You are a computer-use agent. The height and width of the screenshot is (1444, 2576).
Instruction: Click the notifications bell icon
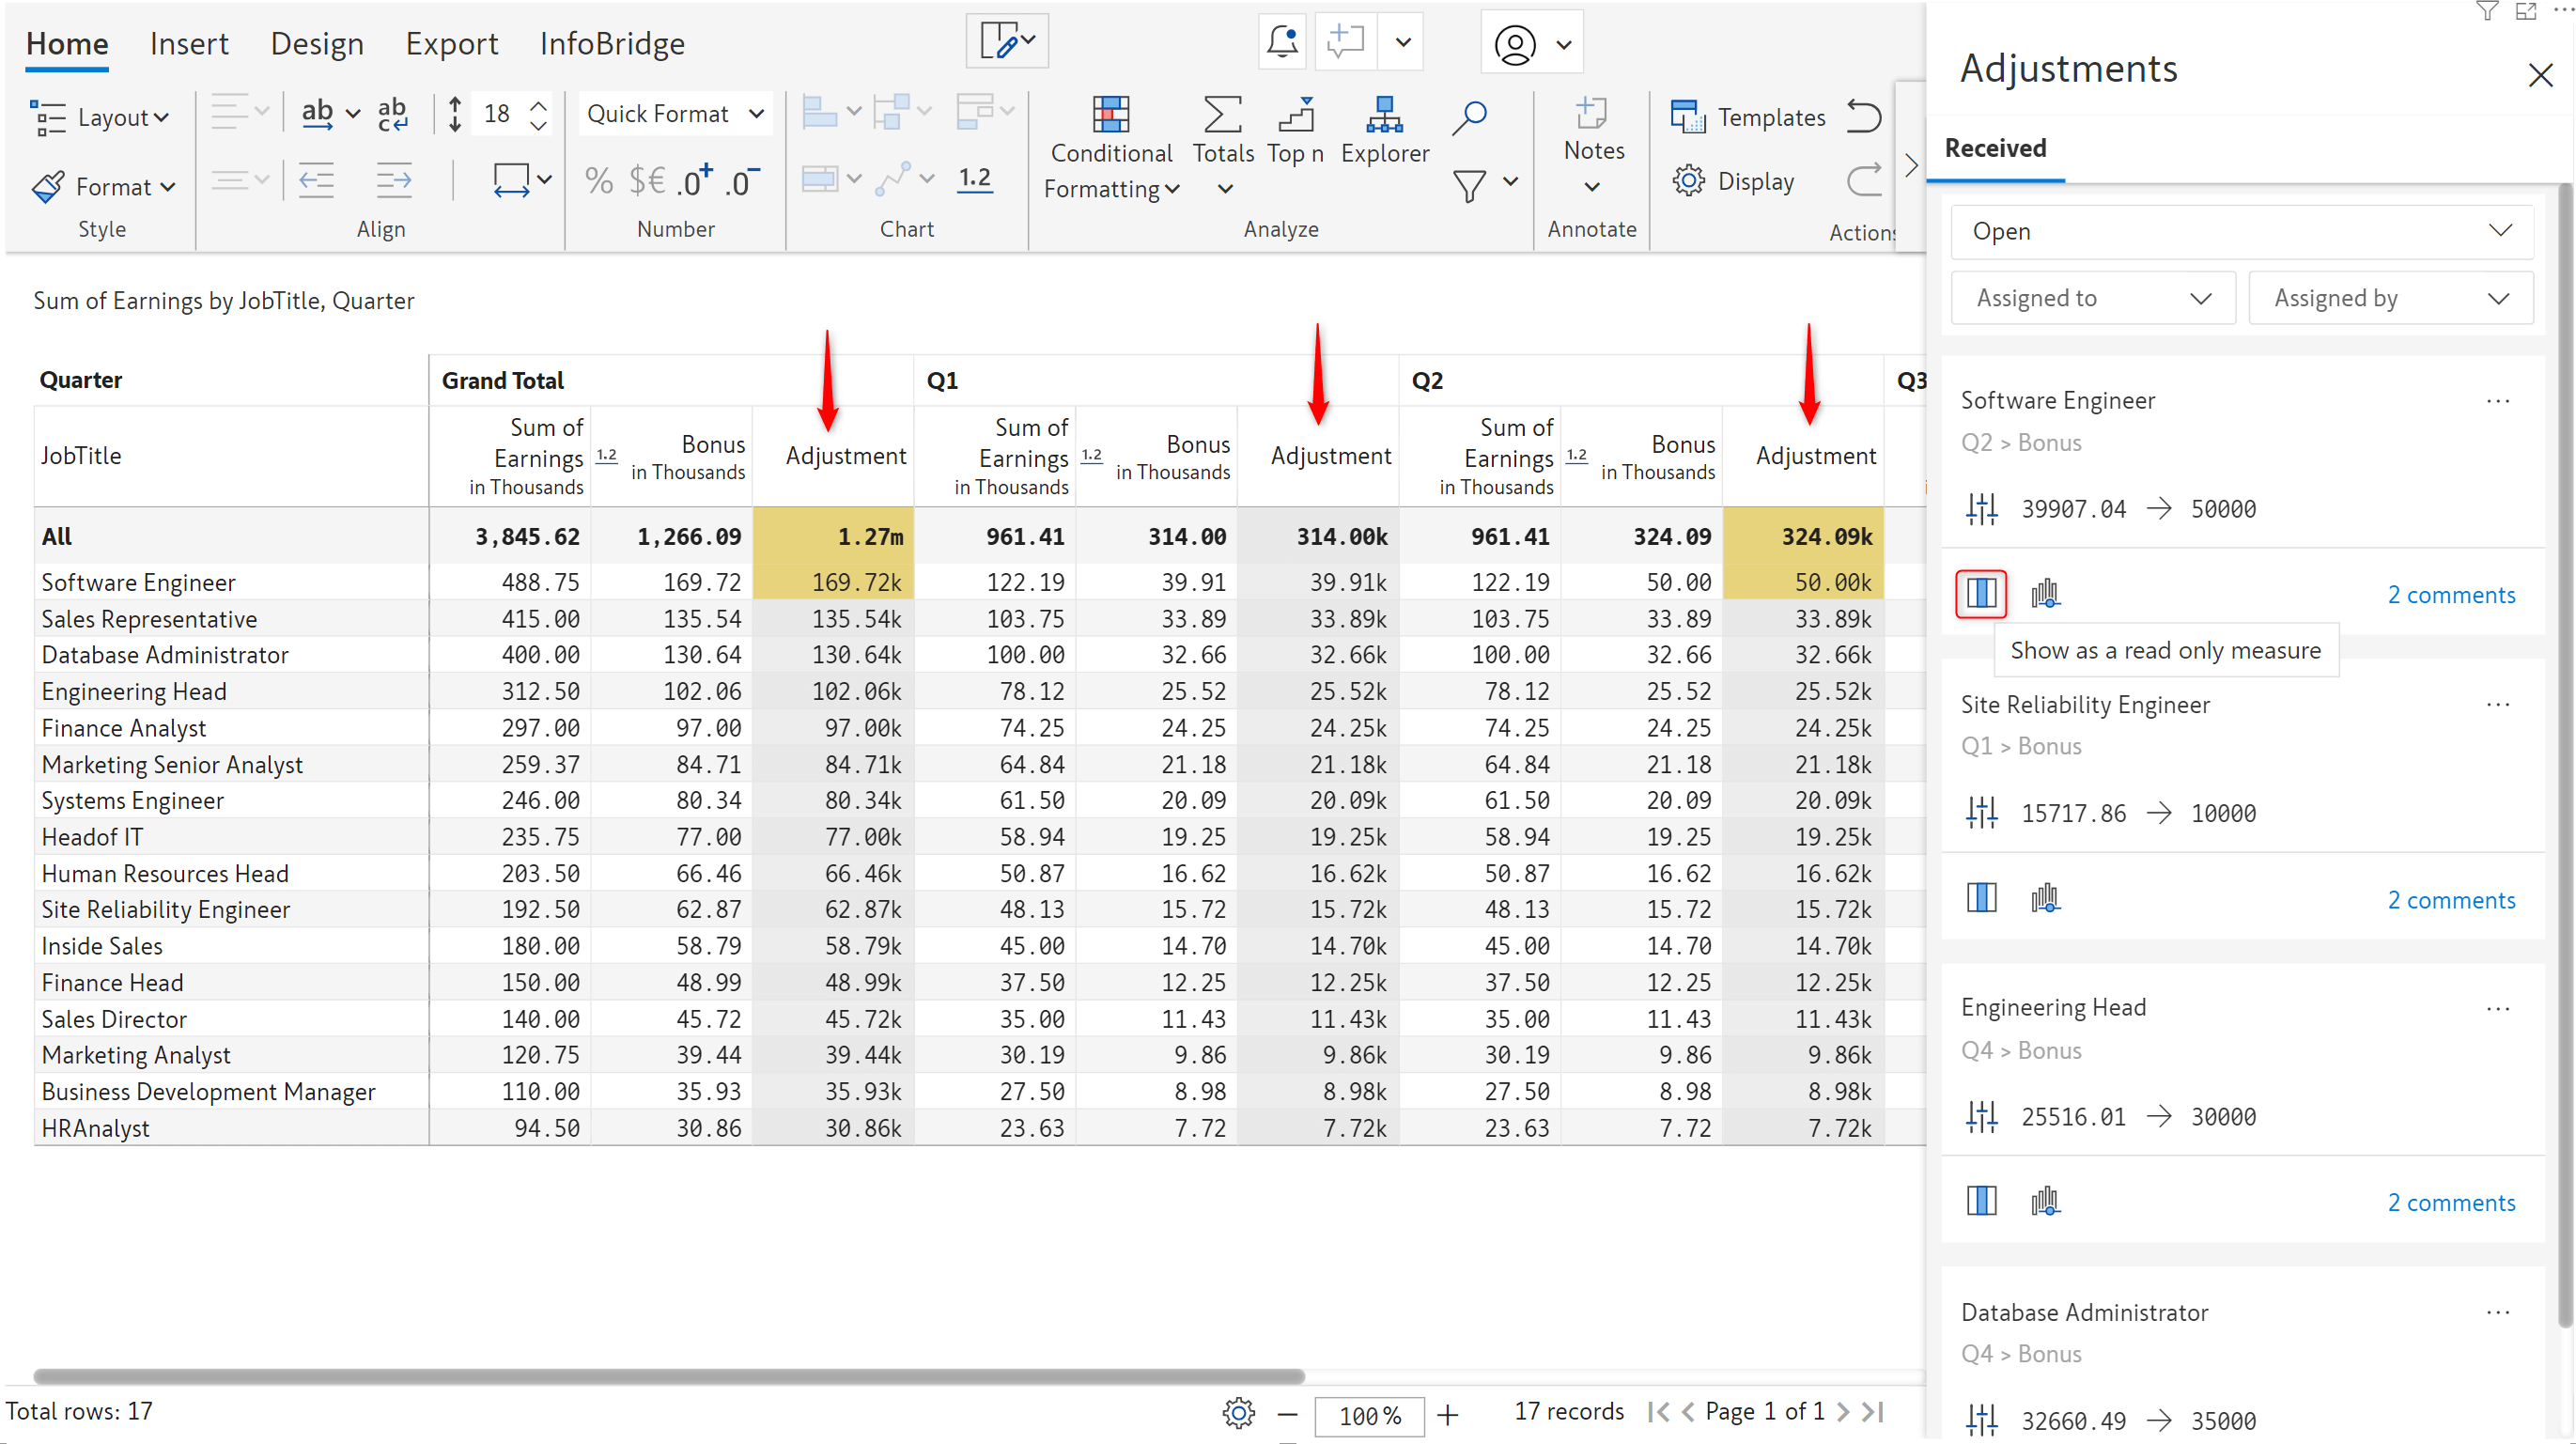click(x=1282, y=42)
